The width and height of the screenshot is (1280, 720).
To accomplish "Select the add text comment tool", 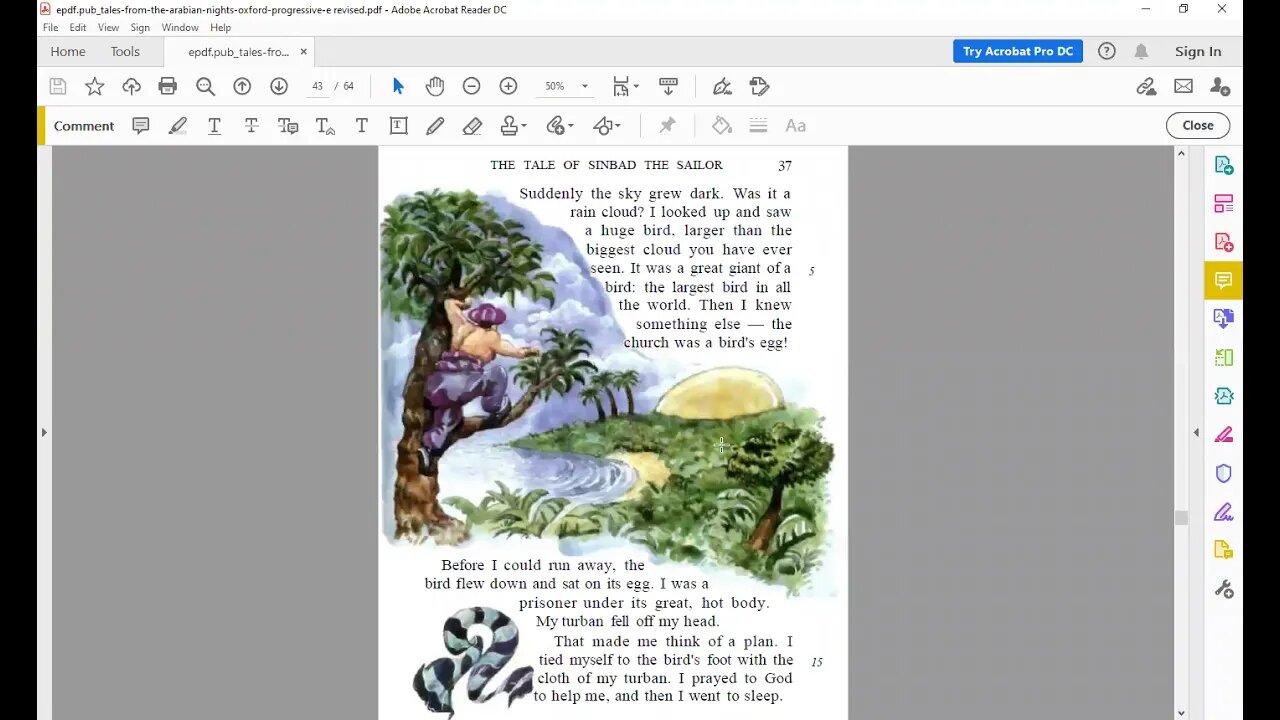I will 362,126.
